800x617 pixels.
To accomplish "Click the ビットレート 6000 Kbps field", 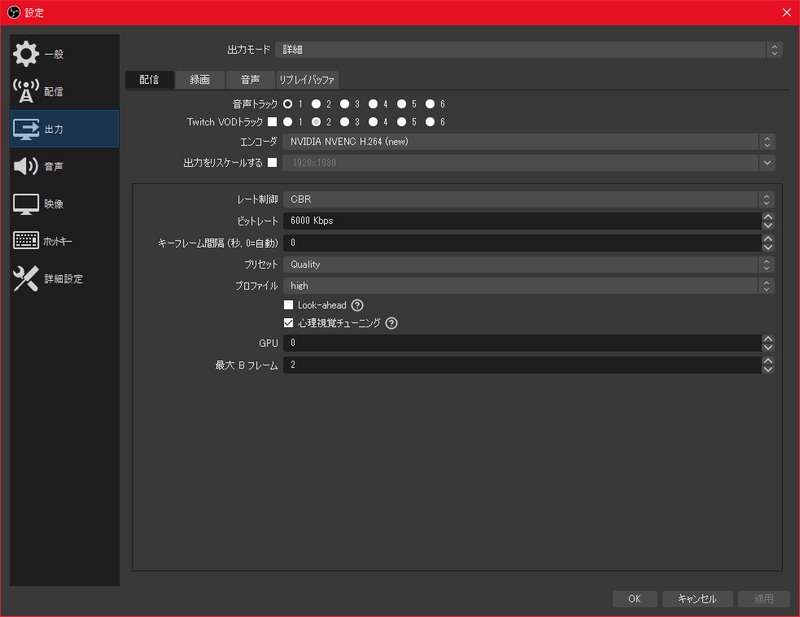I will click(x=522, y=221).
